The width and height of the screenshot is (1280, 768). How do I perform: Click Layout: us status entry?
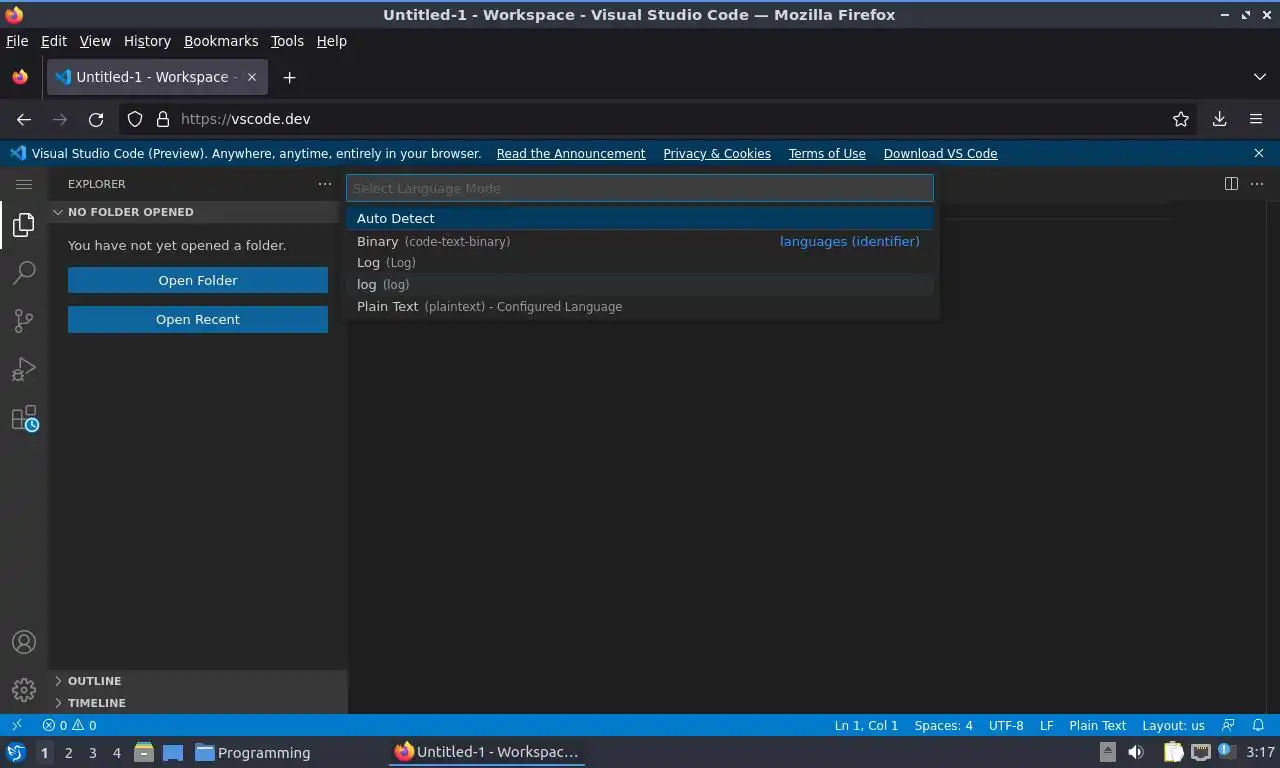(1173, 725)
